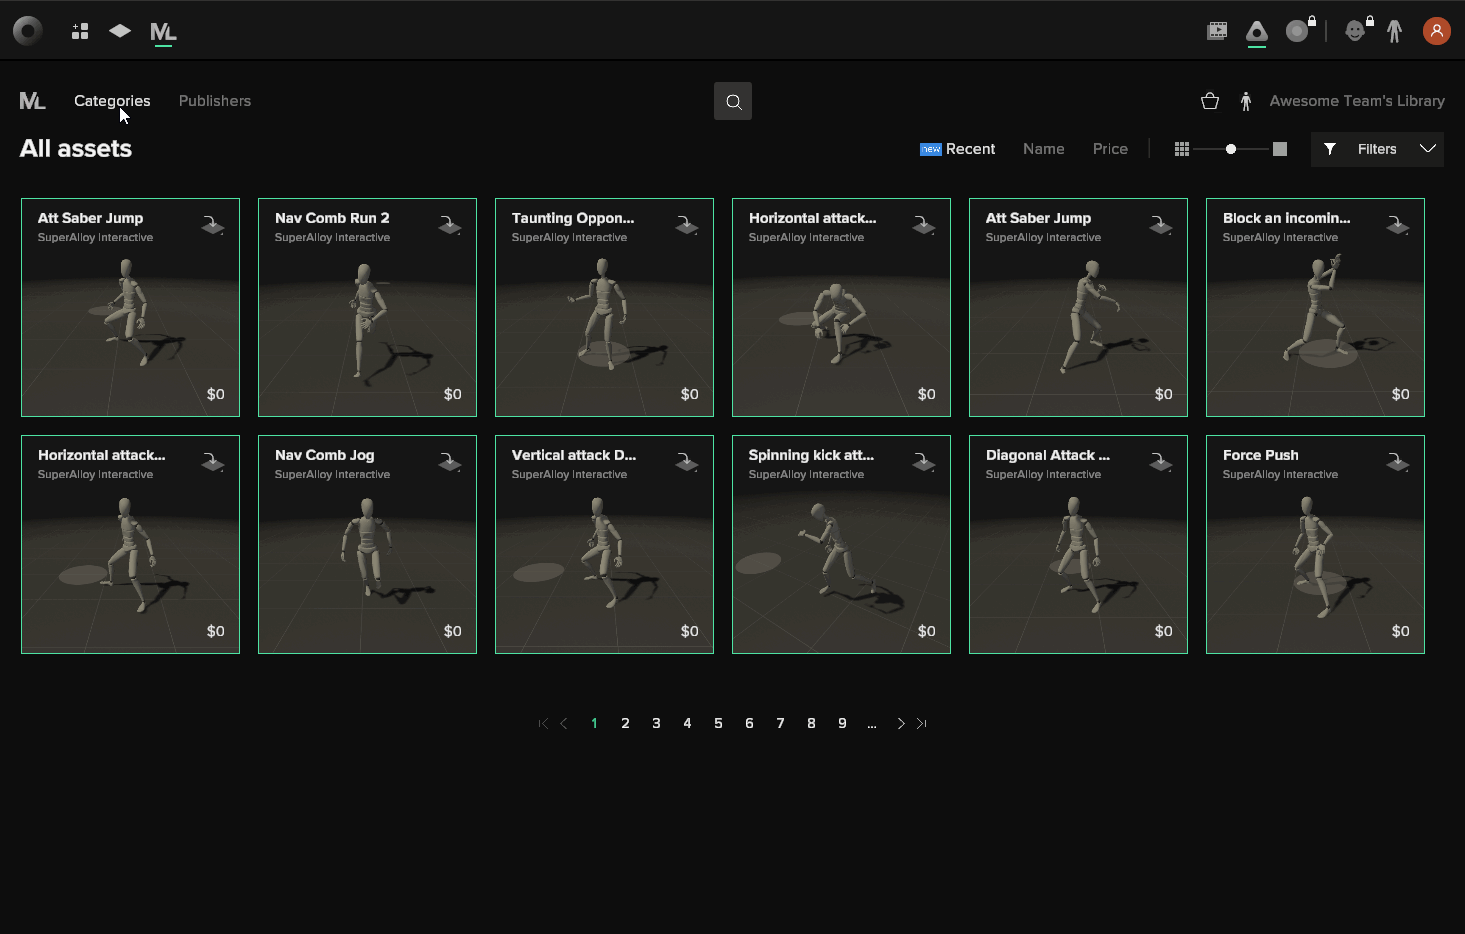Expand the Filters dropdown
This screenshot has height=934, width=1465.
click(x=1427, y=148)
